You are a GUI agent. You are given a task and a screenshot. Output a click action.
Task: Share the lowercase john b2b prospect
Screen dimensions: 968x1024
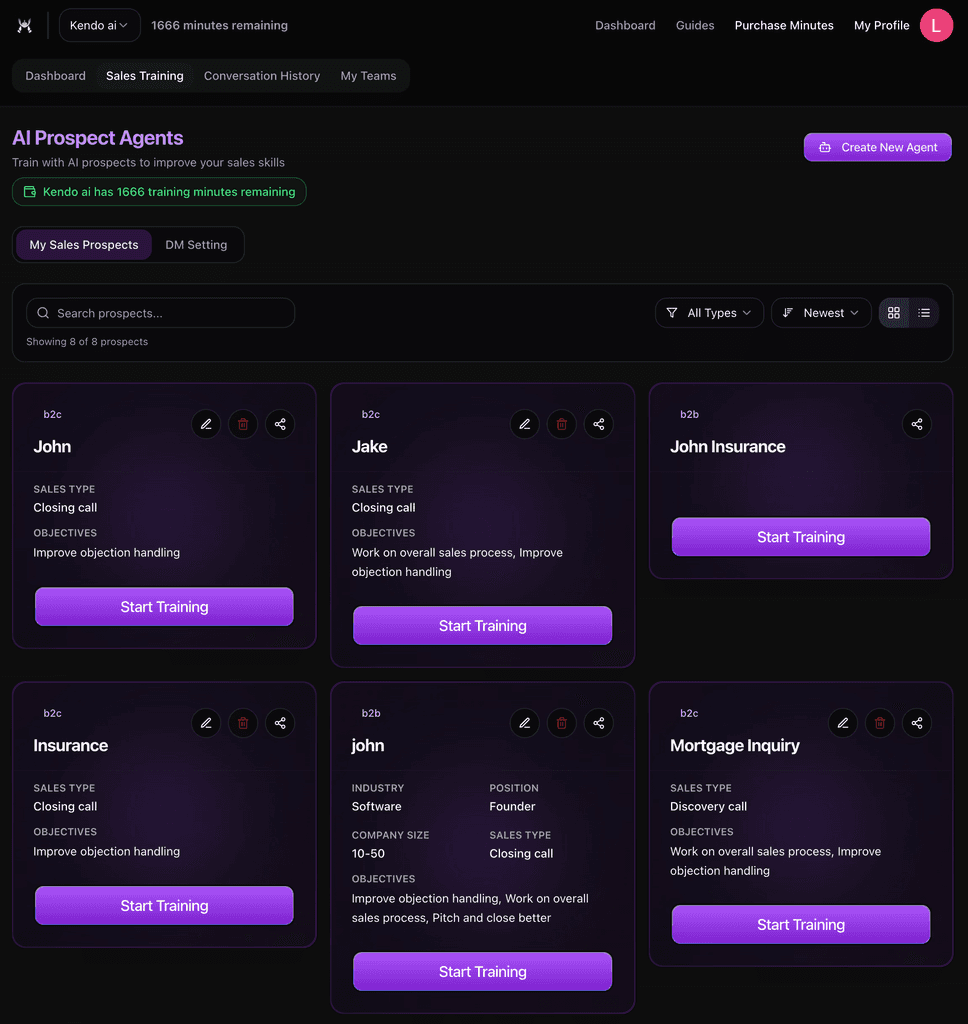coord(598,723)
